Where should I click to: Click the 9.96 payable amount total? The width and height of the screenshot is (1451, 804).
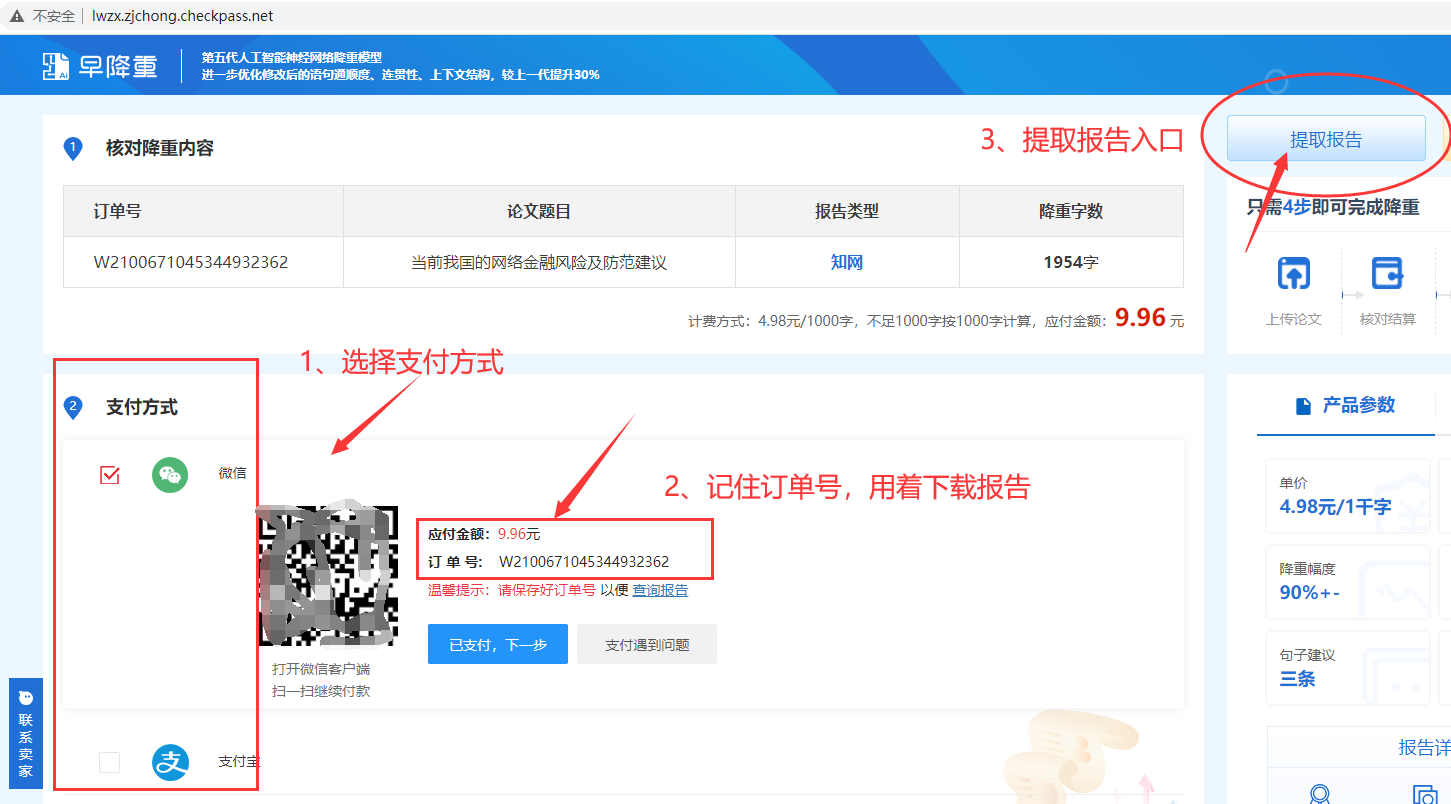coord(1141,317)
